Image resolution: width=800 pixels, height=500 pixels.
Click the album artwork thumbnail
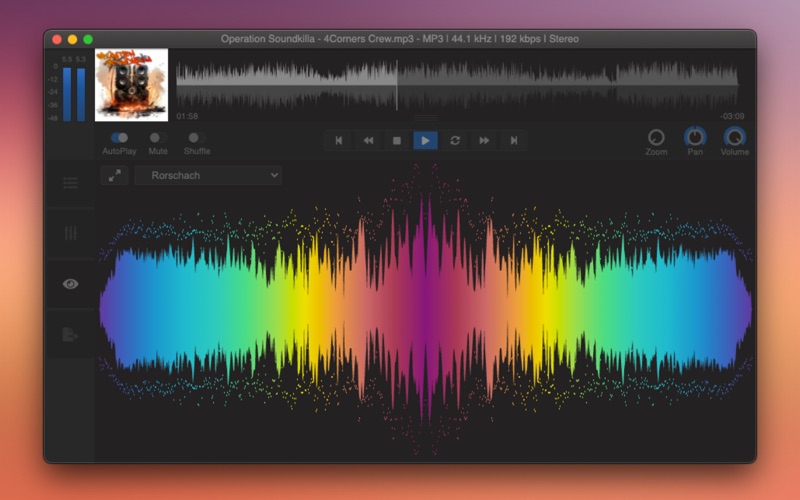point(132,85)
